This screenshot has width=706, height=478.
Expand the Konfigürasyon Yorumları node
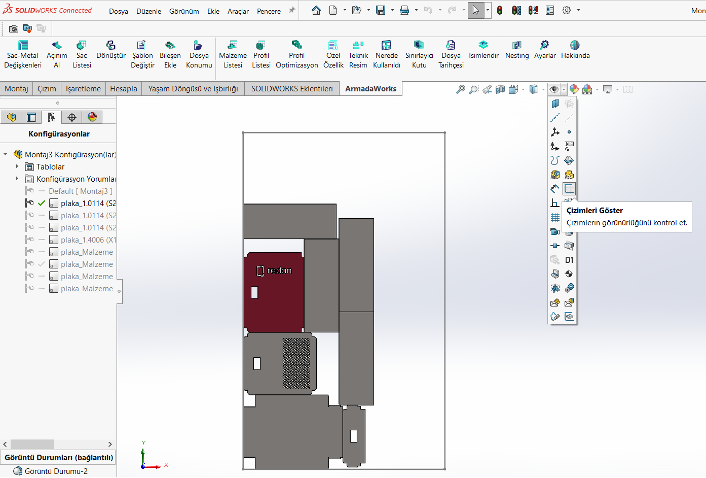point(17,178)
